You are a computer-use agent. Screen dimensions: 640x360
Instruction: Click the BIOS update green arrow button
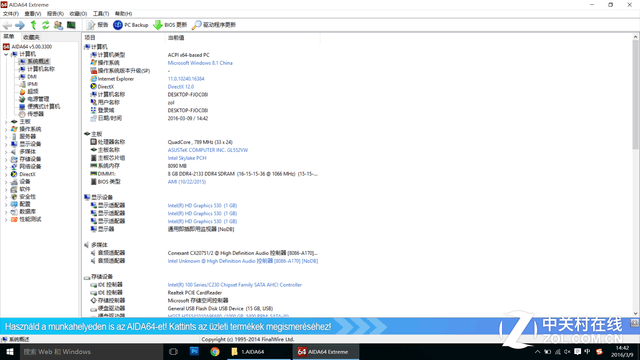[x=170, y=25]
